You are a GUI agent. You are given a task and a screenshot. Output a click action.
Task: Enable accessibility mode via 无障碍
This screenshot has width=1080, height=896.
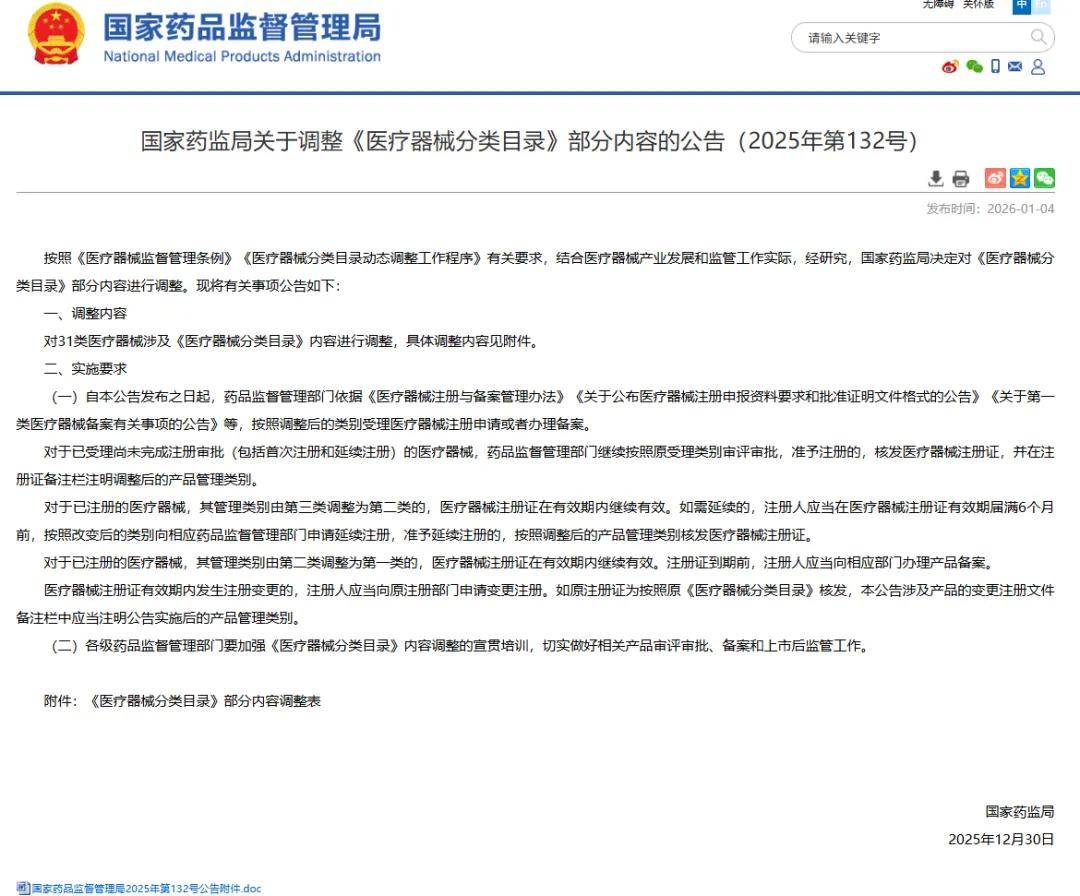[x=938, y=5]
